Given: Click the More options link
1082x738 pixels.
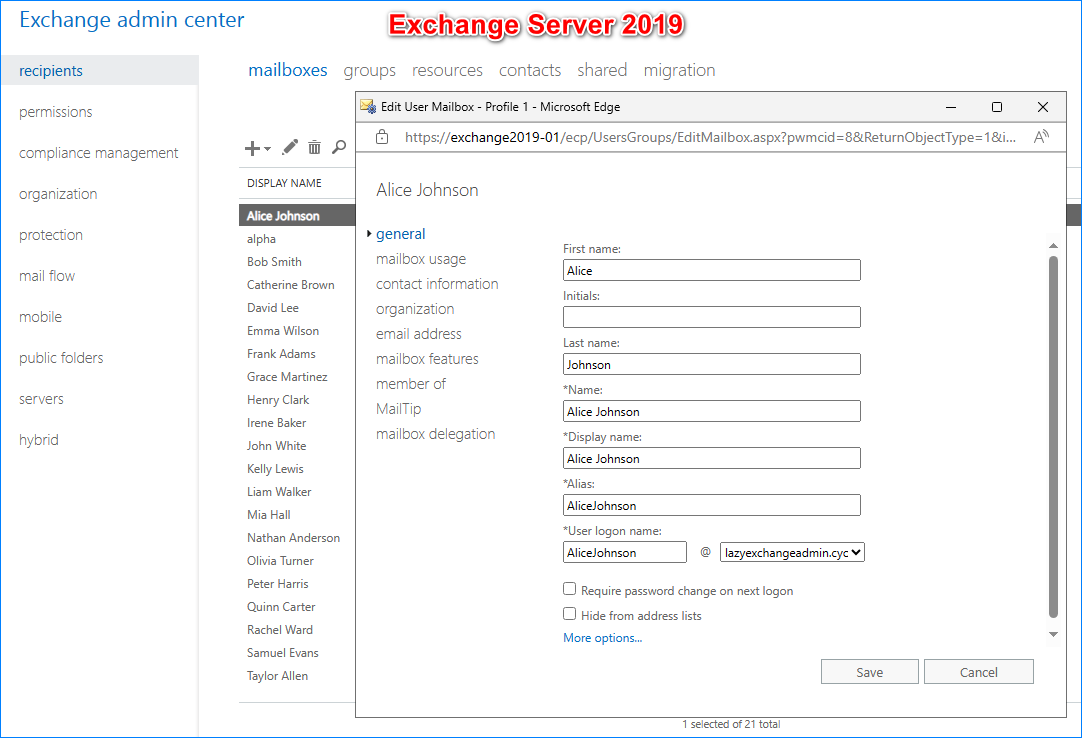Looking at the screenshot, I should 602,638.
